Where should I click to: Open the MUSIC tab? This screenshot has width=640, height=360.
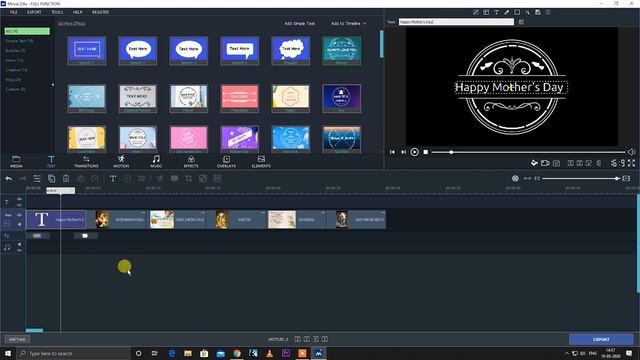[x=156, y=162]
